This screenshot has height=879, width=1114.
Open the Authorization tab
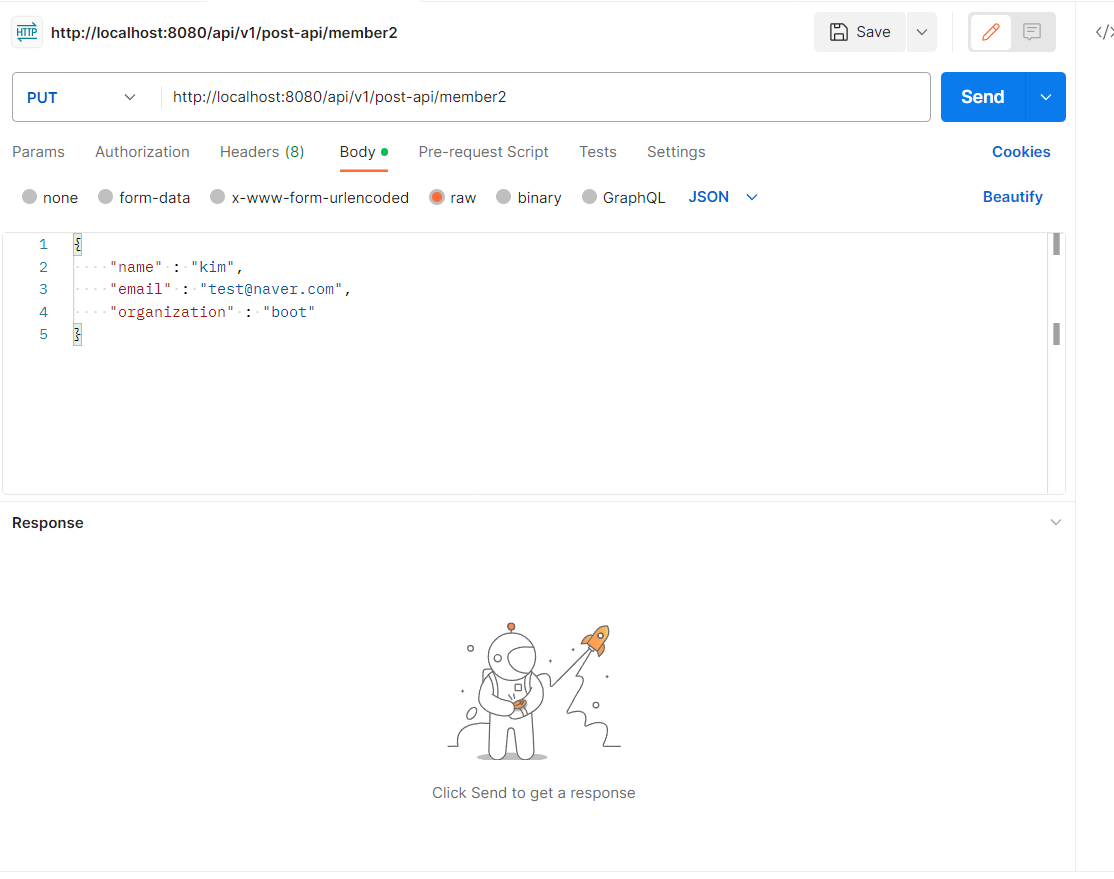[x=142, y=152]
